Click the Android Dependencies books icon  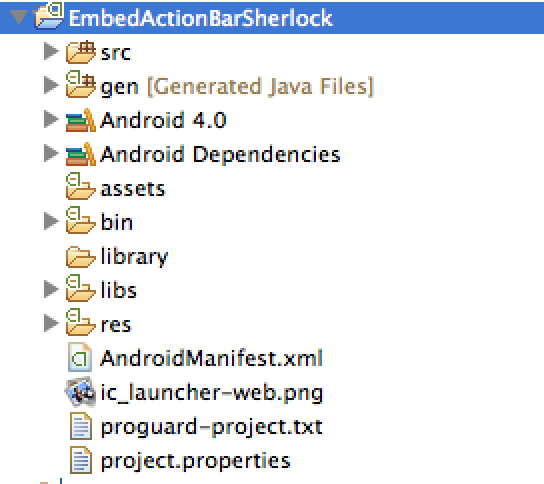pos(80,154)
